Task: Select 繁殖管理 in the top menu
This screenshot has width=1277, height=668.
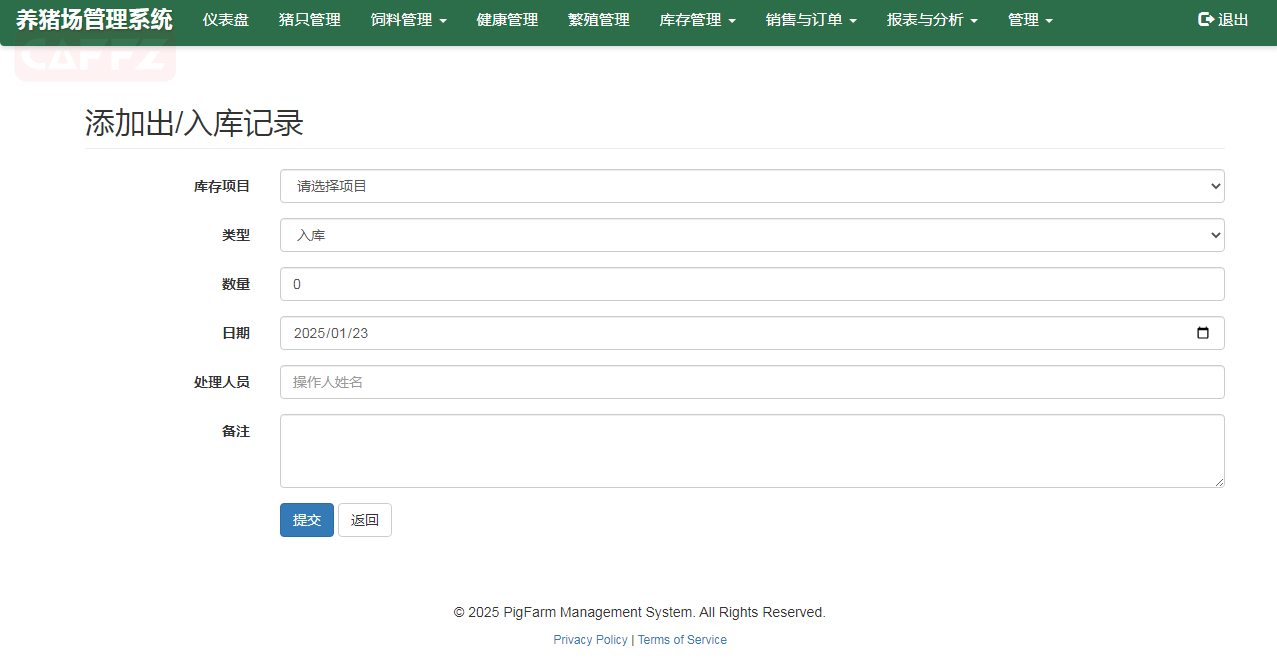Action: 599,20
